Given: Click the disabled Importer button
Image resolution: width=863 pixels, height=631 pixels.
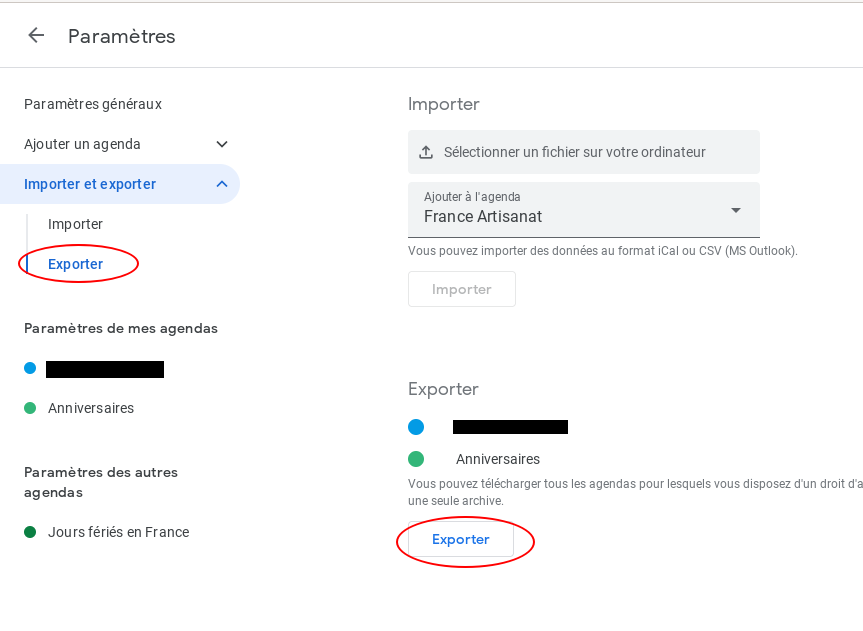Looking at the screenshot, I should (461, 289).
